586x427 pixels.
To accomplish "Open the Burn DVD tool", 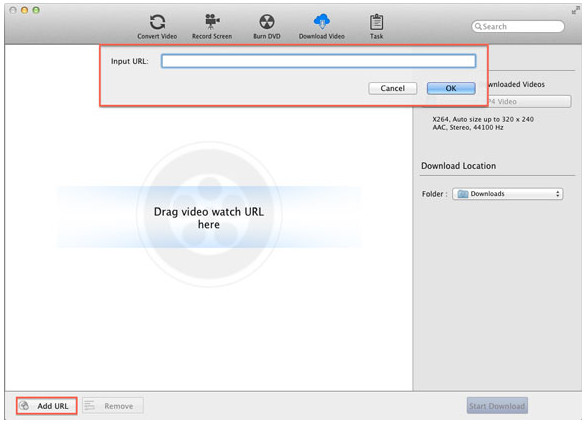I will (267, 22).
